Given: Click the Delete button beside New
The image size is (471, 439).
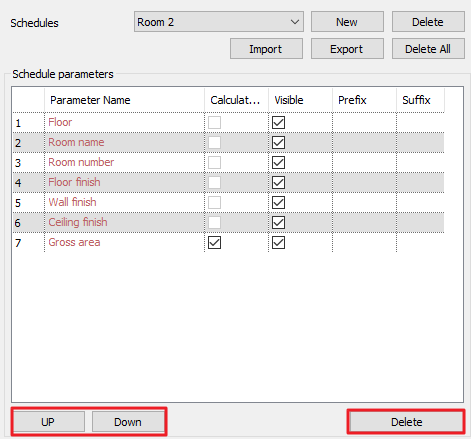Looking at the screenshot, I should [x=428, y=22].
